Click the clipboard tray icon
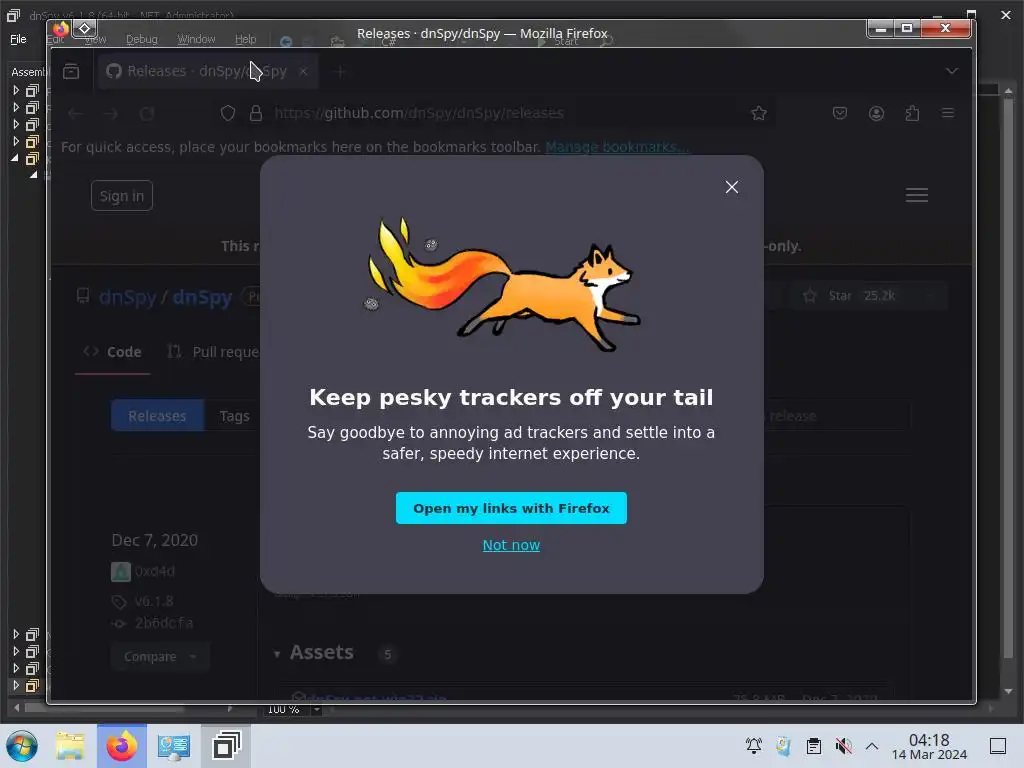Image resolution: width=1024 pixels, height=768 pixels. coord(814,746)
